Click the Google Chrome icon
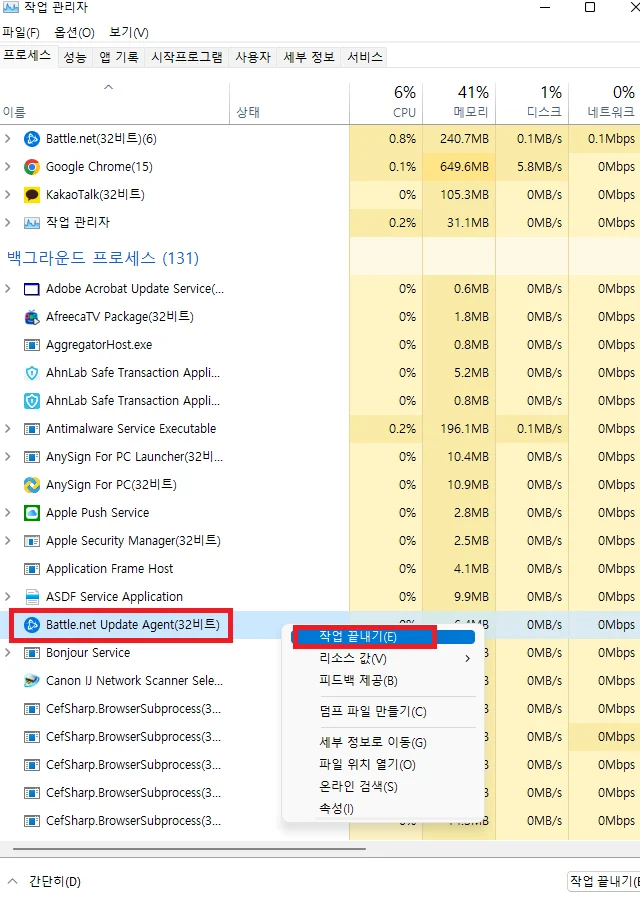The height and width of the screenshot is (902, 640). (x=32, y=167)
